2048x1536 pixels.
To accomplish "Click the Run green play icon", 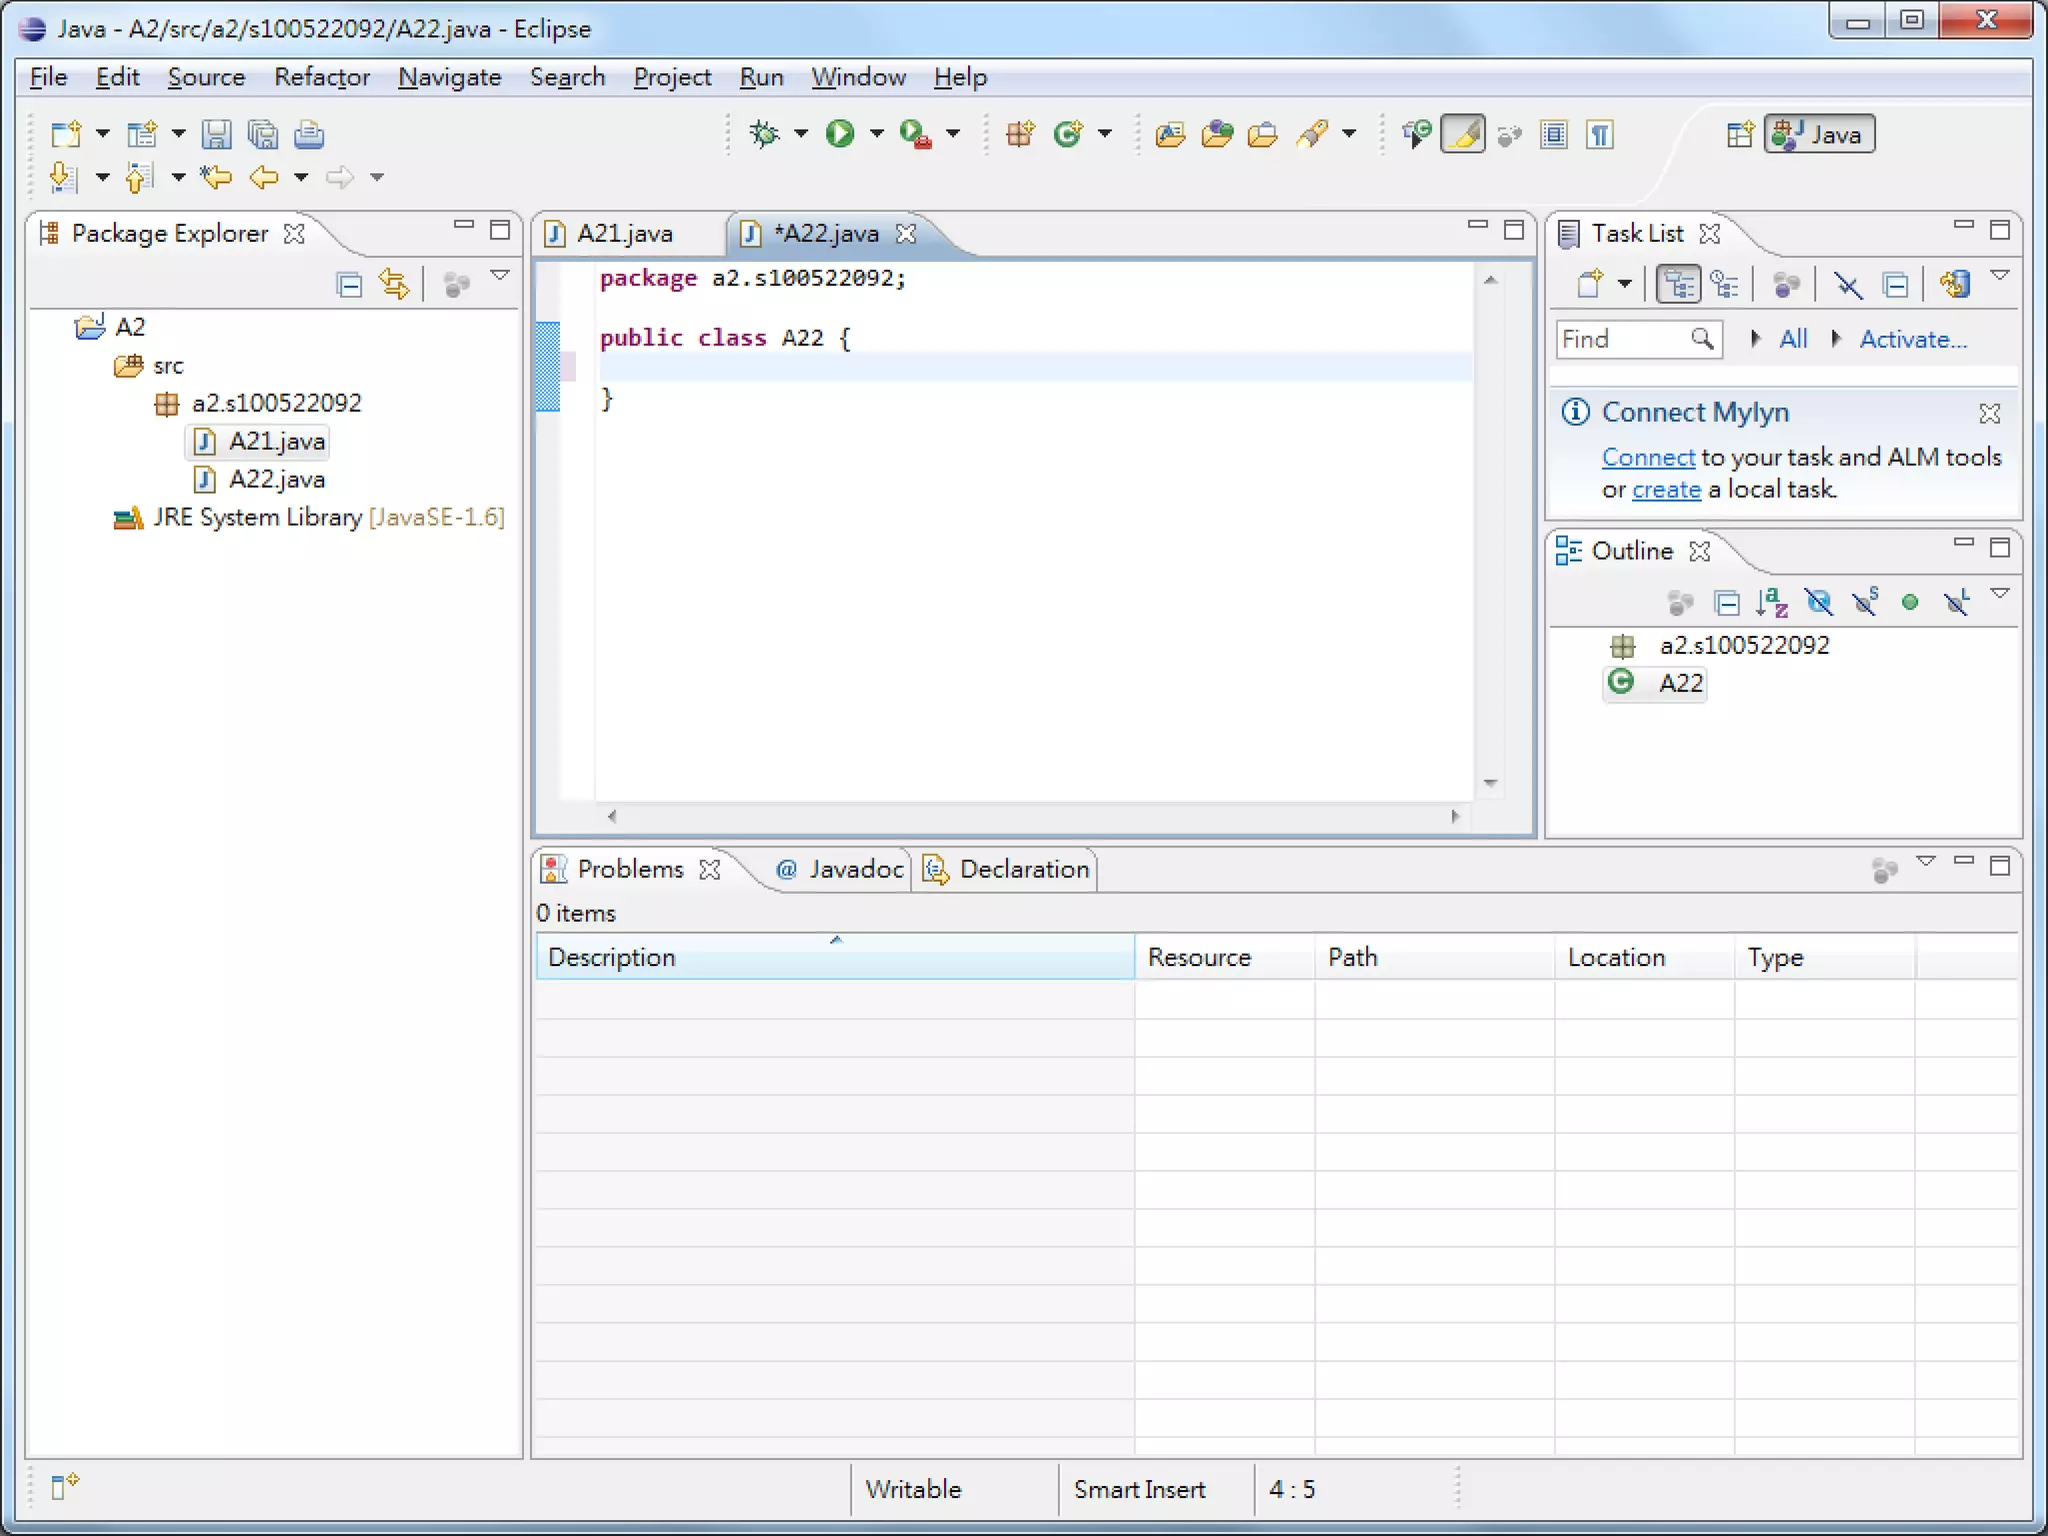I will tap(839, 134).
